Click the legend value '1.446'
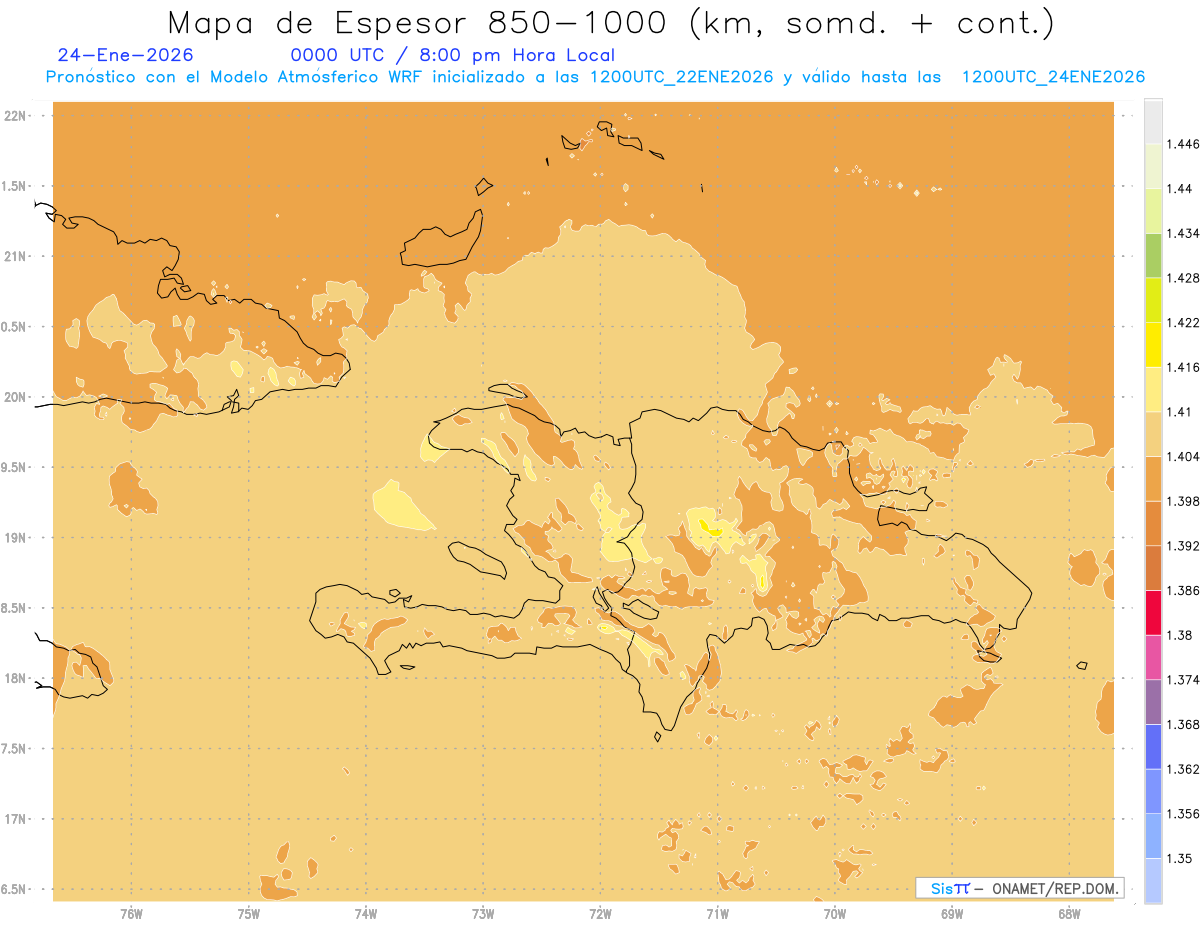 tap(1184, 144)
